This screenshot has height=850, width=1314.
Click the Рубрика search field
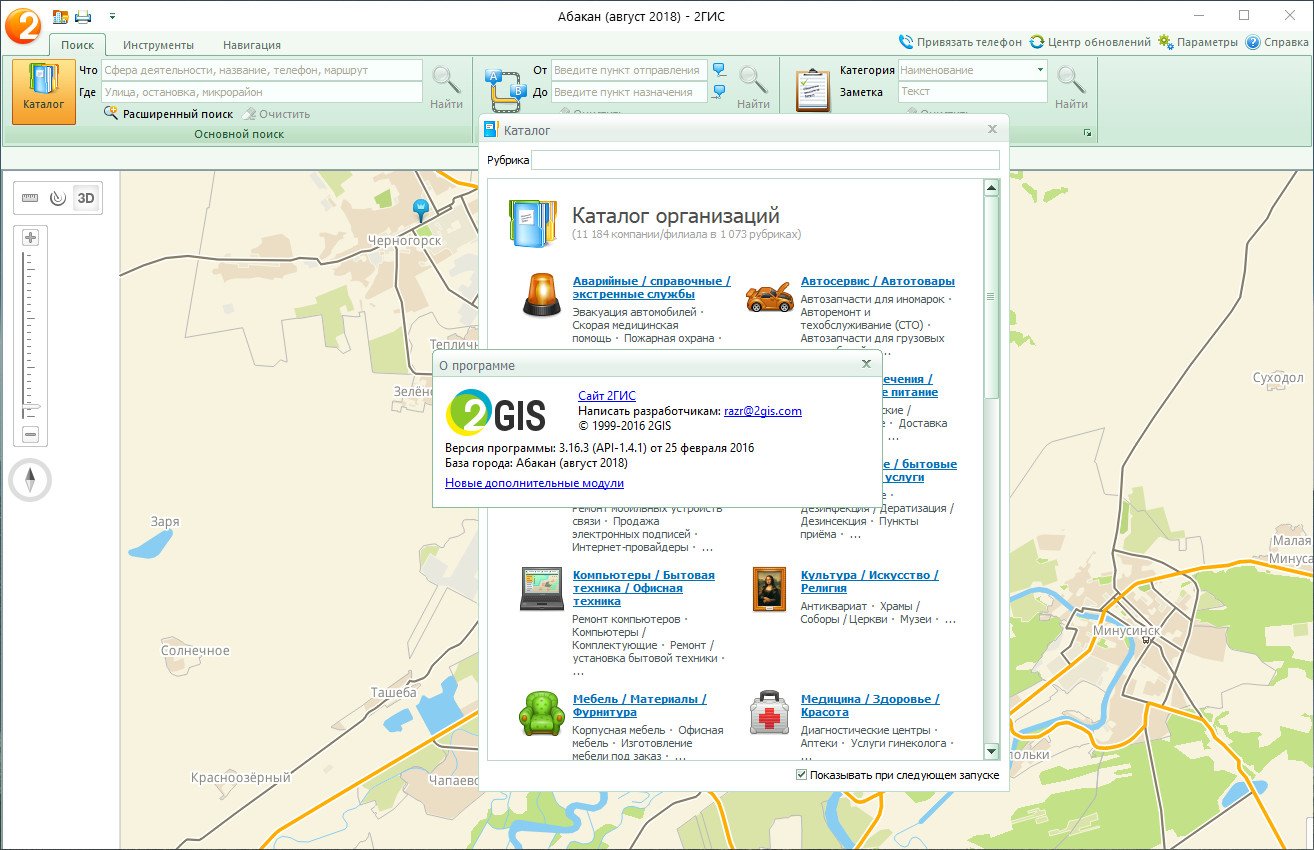pyautogui.click(x=765, y=160)
